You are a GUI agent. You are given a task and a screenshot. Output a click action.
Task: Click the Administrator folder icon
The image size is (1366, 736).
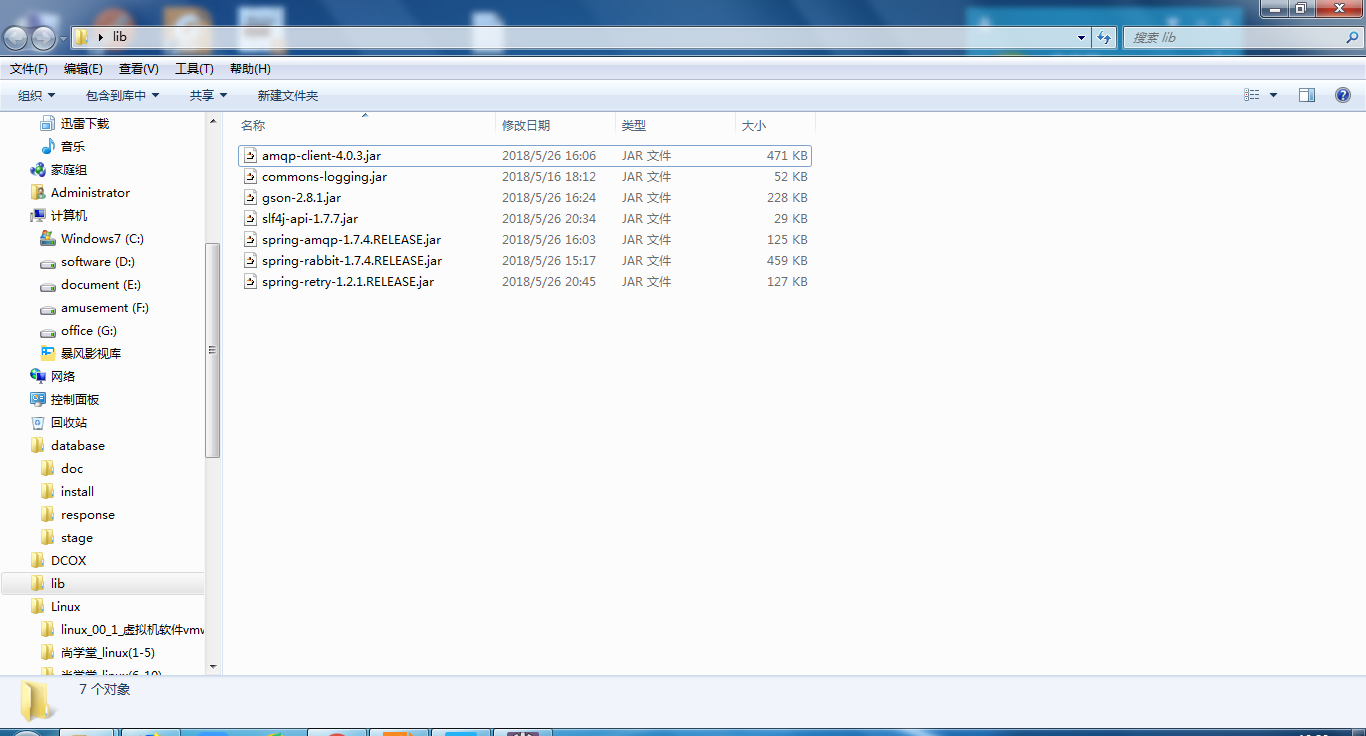pyautogui.click(x=38, y=192)
